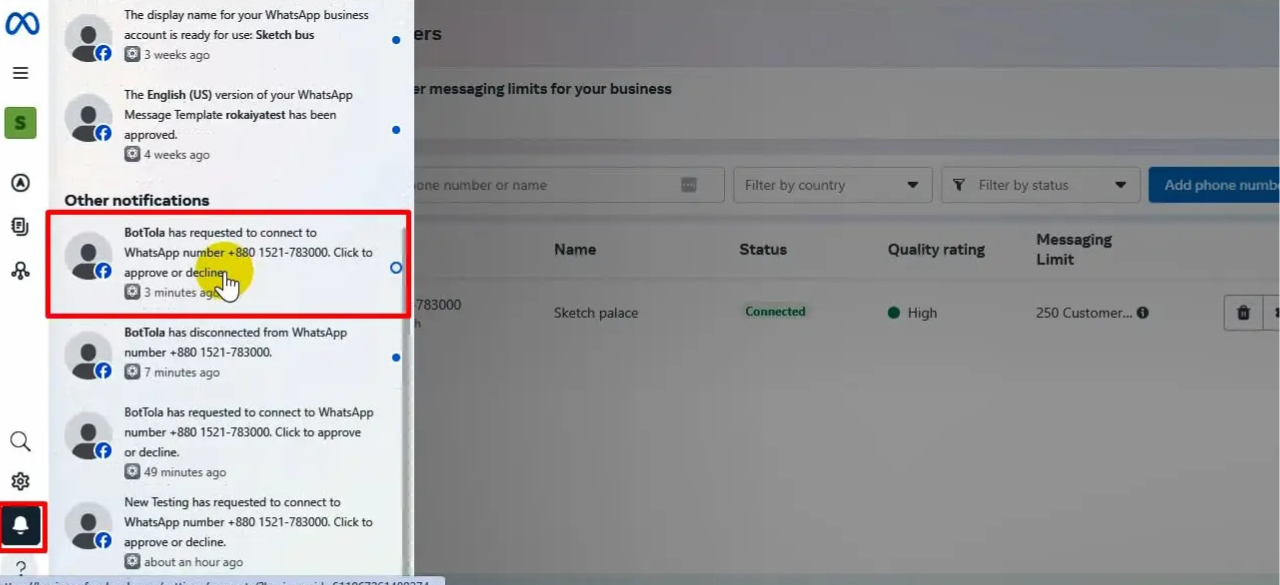The width and height of the screenshot is (1280, 585).
Task: Open the compass-shaped sidebar icon
Action: 20,183
